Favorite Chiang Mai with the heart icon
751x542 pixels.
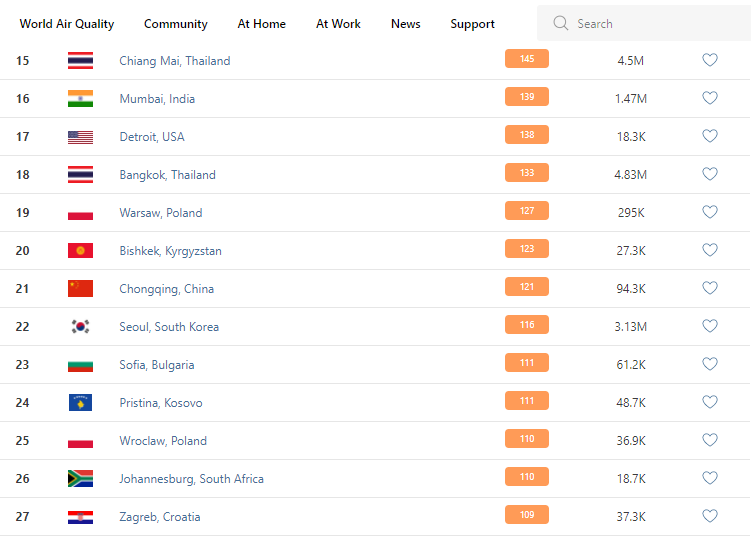point(710,60)
